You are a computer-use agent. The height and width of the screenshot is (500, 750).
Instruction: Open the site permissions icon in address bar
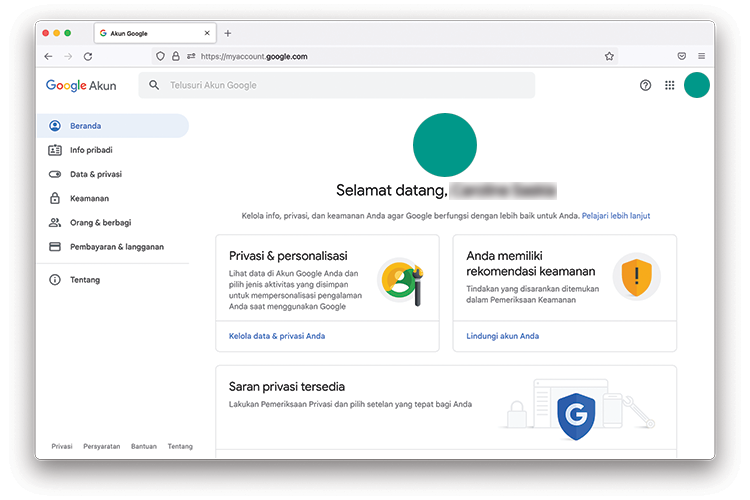click(x=191, y=56)
